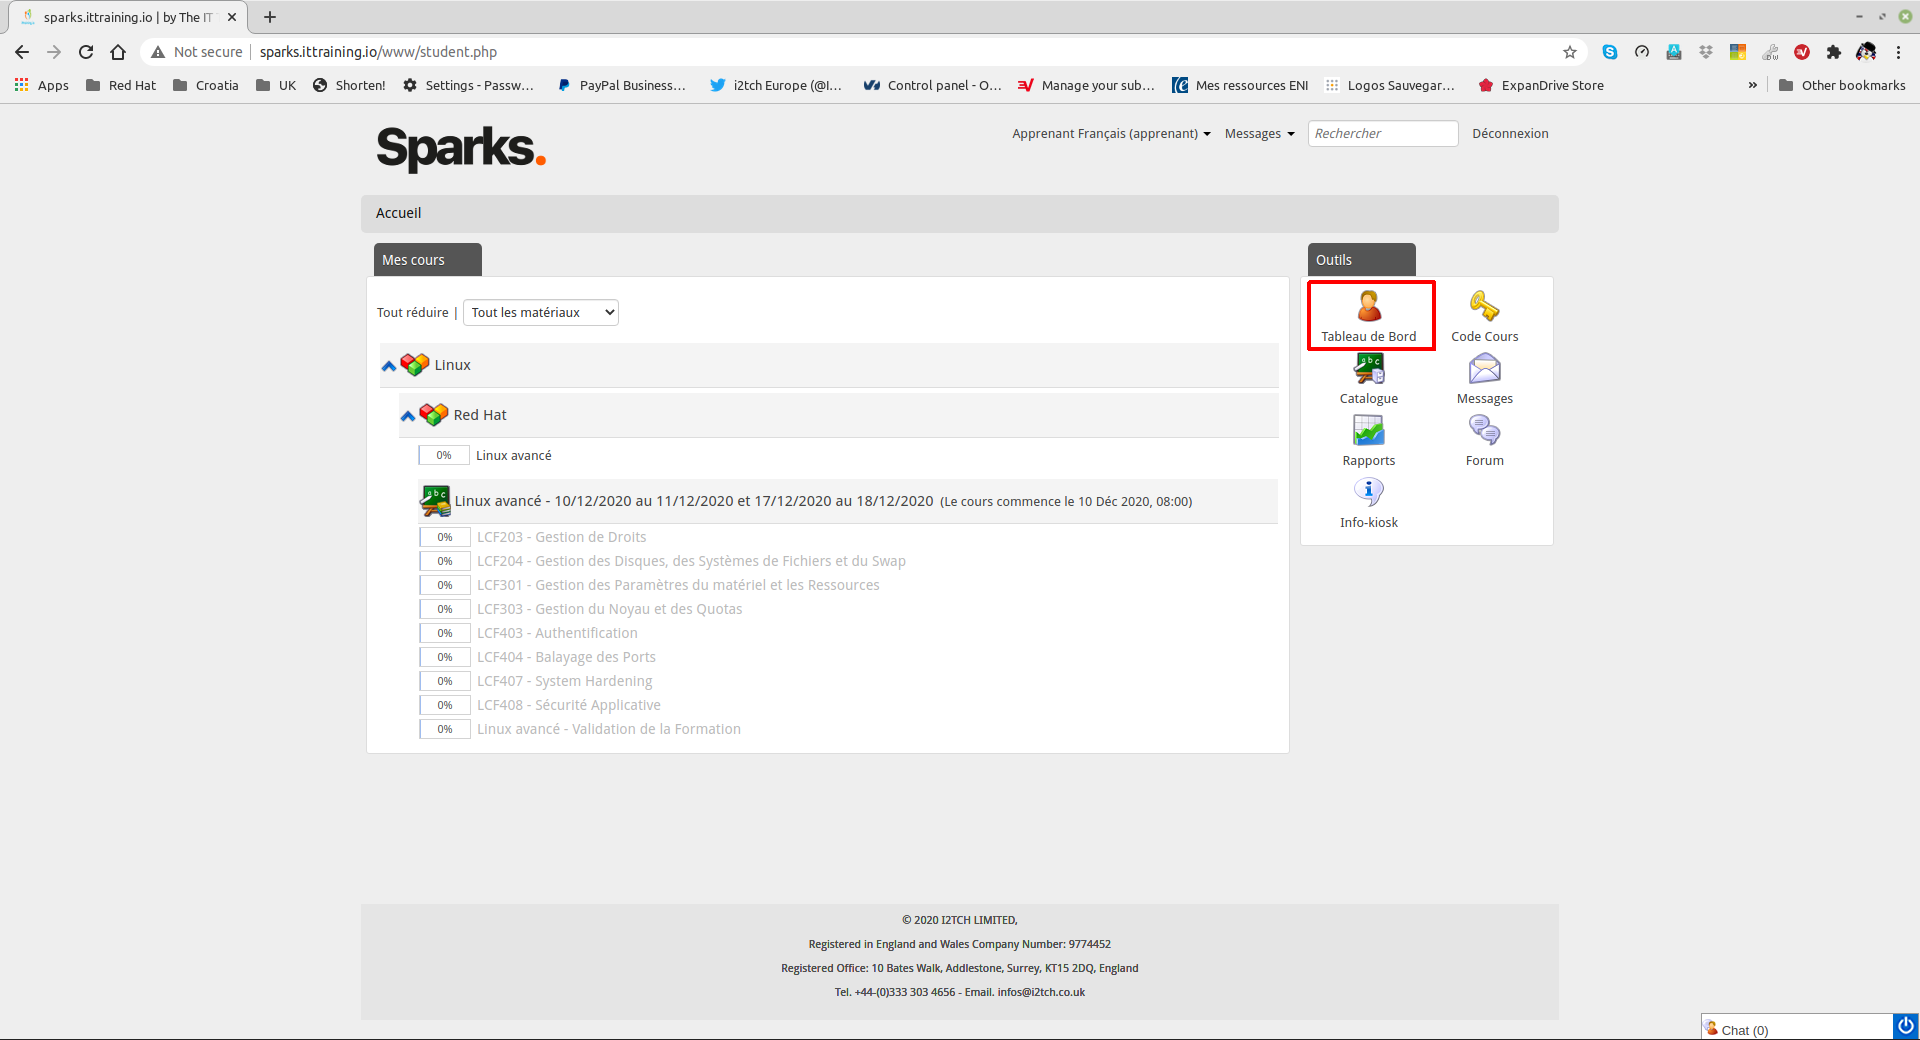1920x1040 pixels.
Task: Open the Tableau de Bord tool
Action: 1369,315
